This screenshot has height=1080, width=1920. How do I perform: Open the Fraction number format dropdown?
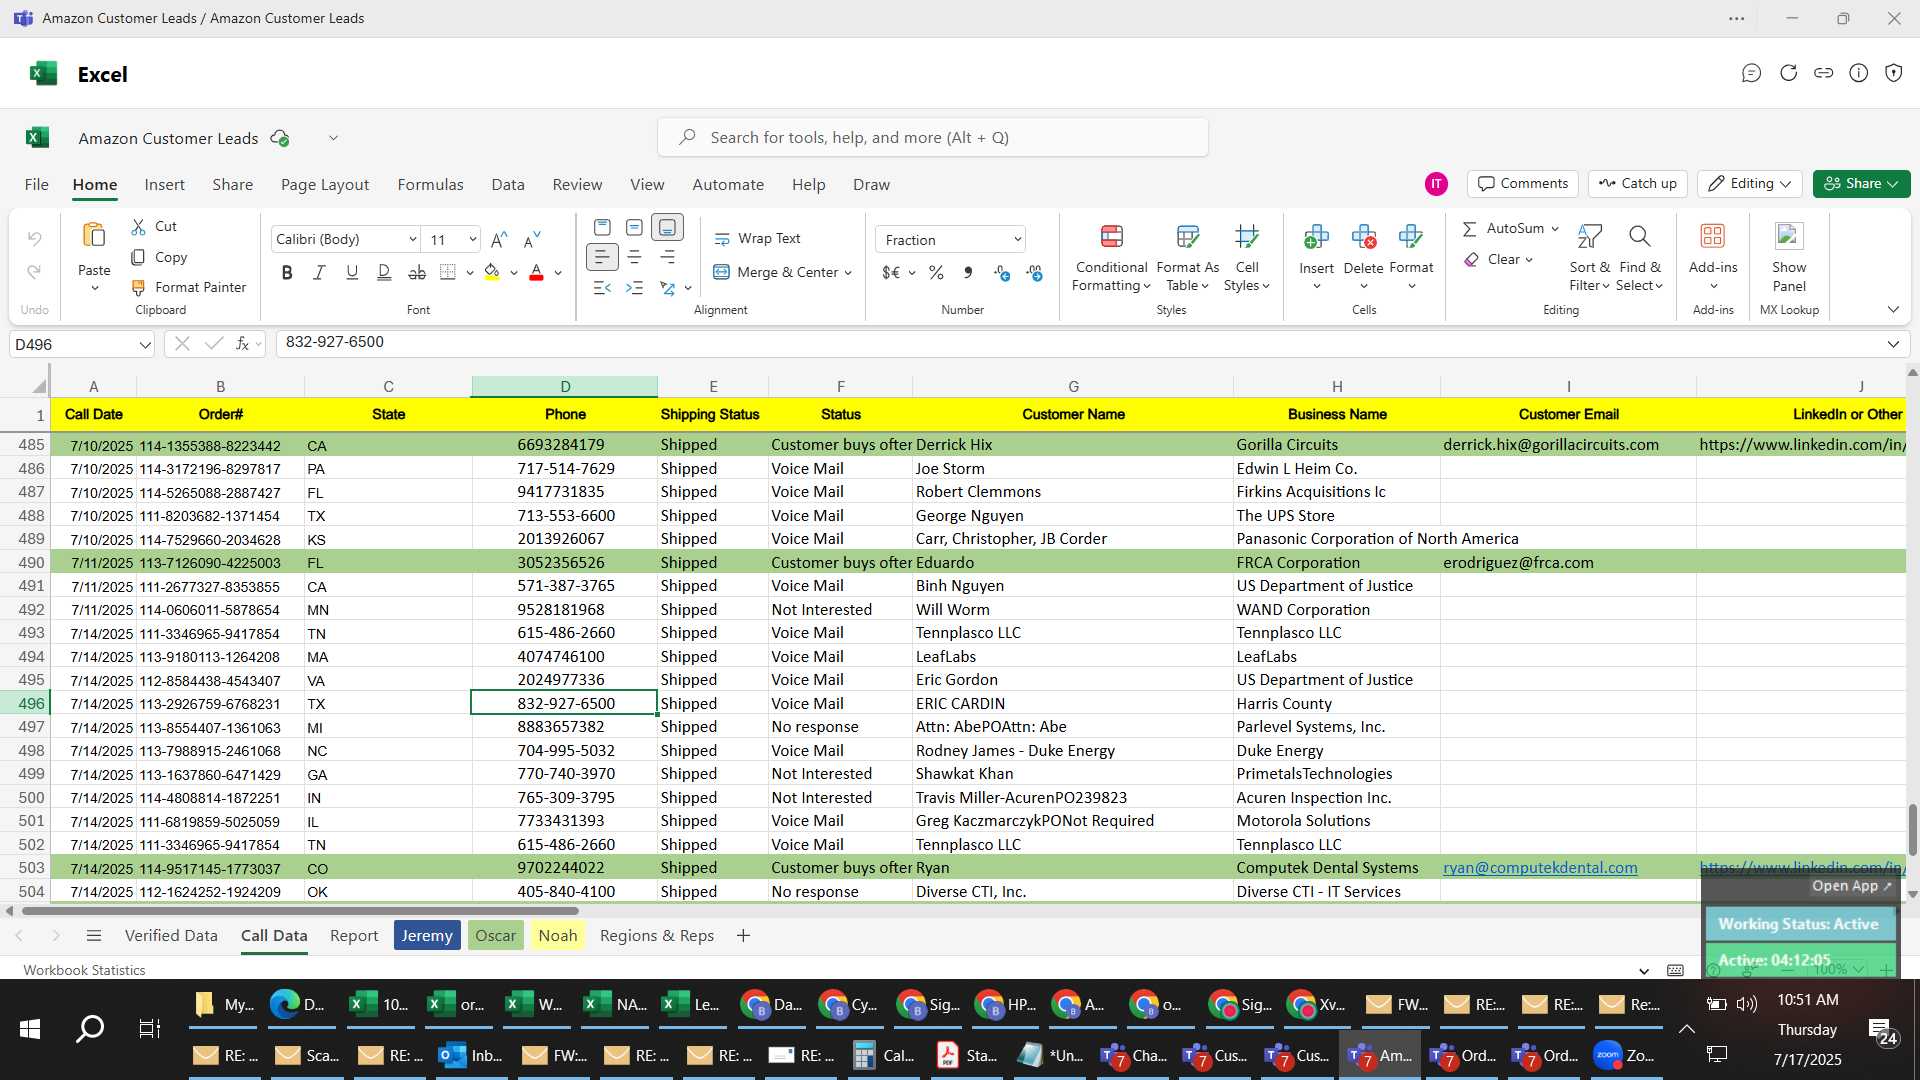[x=1017, y=239]
